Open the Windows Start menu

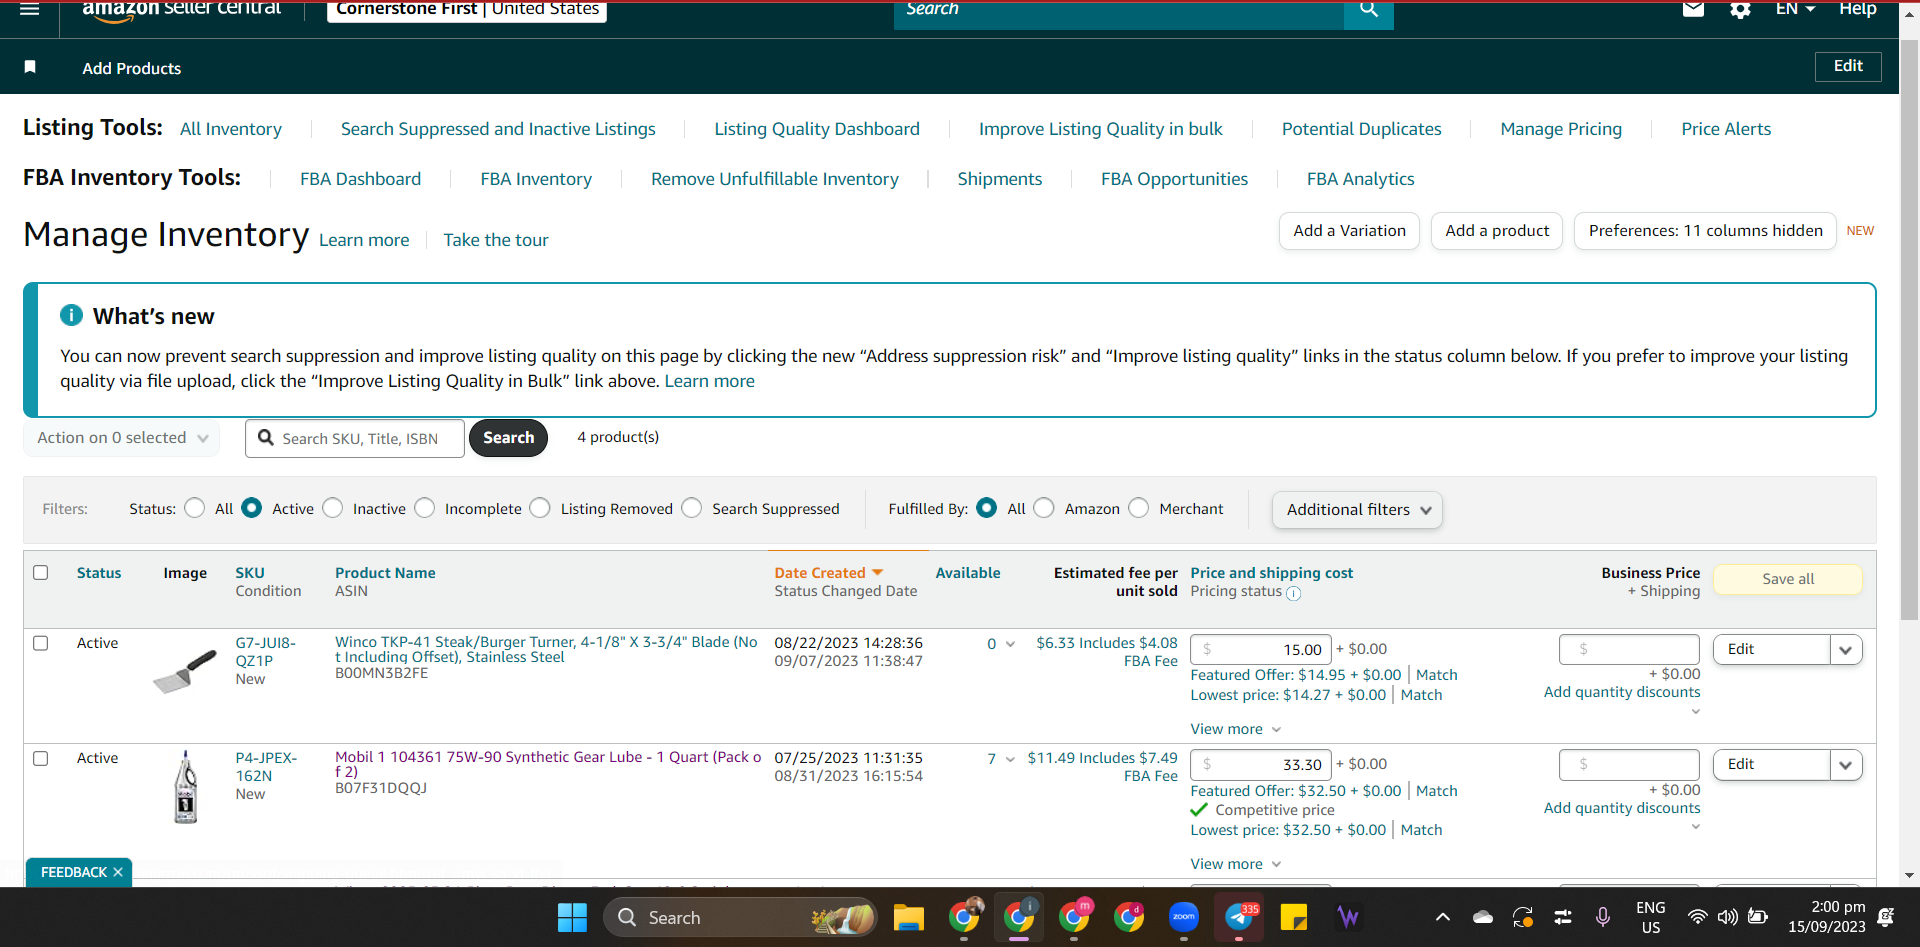tap(573, 917)
